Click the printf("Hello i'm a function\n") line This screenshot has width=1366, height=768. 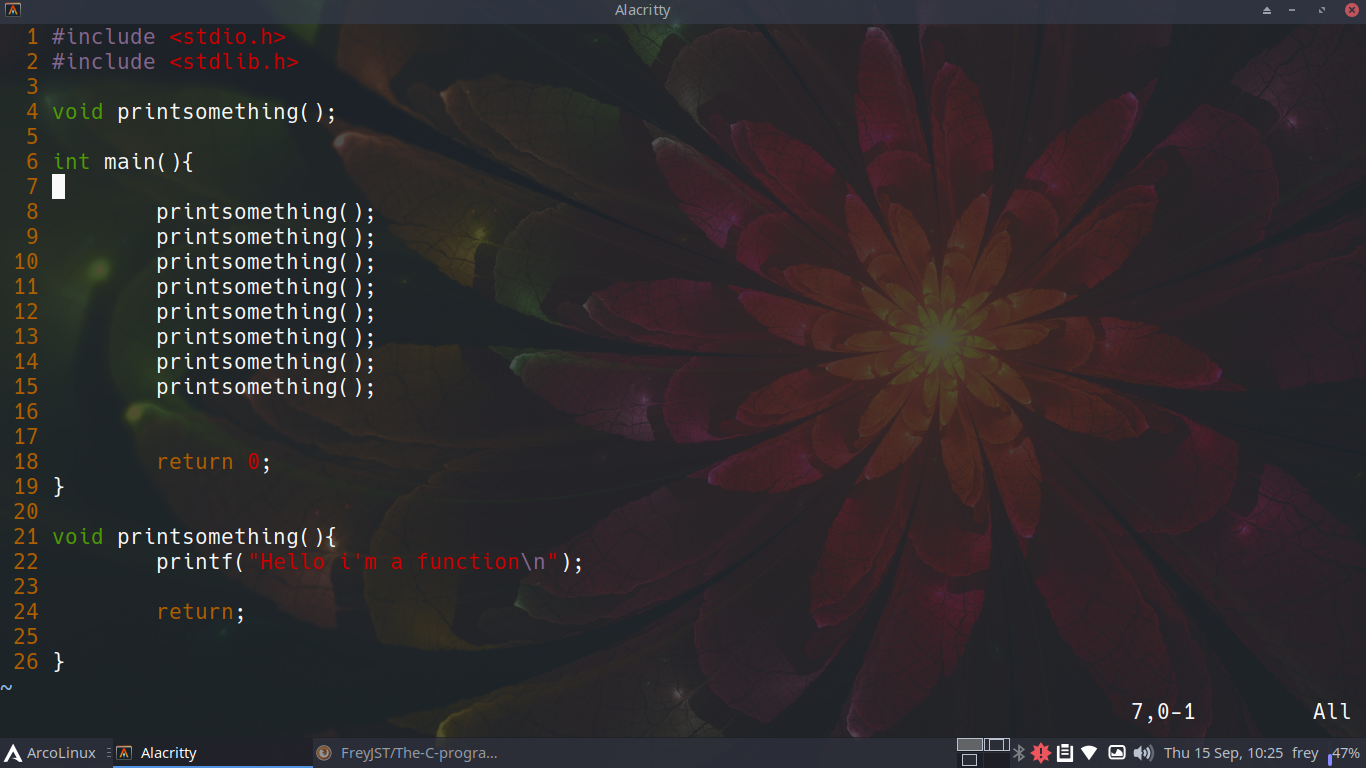tap(370, 562)
